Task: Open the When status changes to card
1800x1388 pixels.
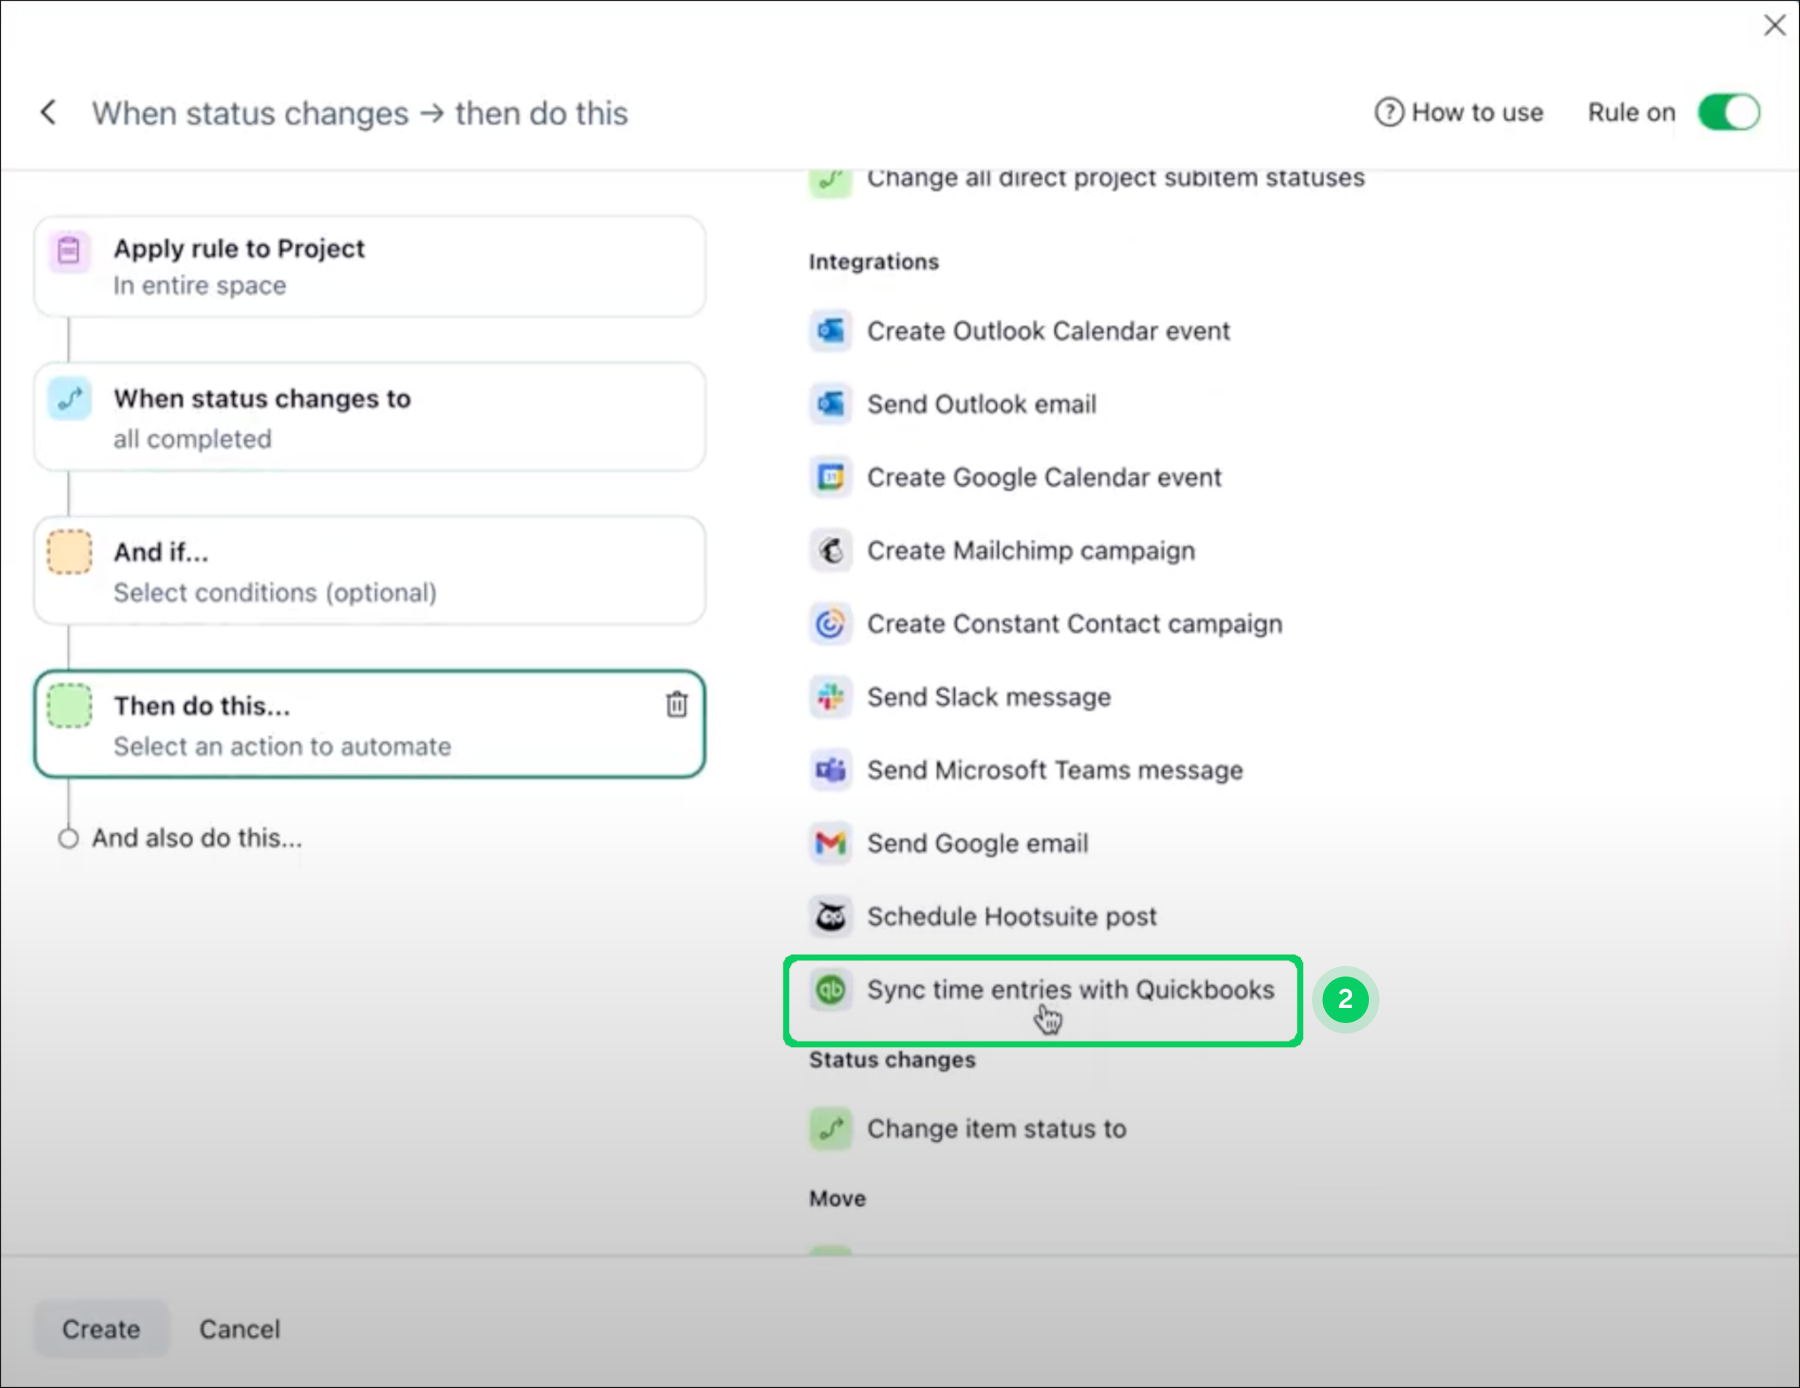Action: point(370,417)
